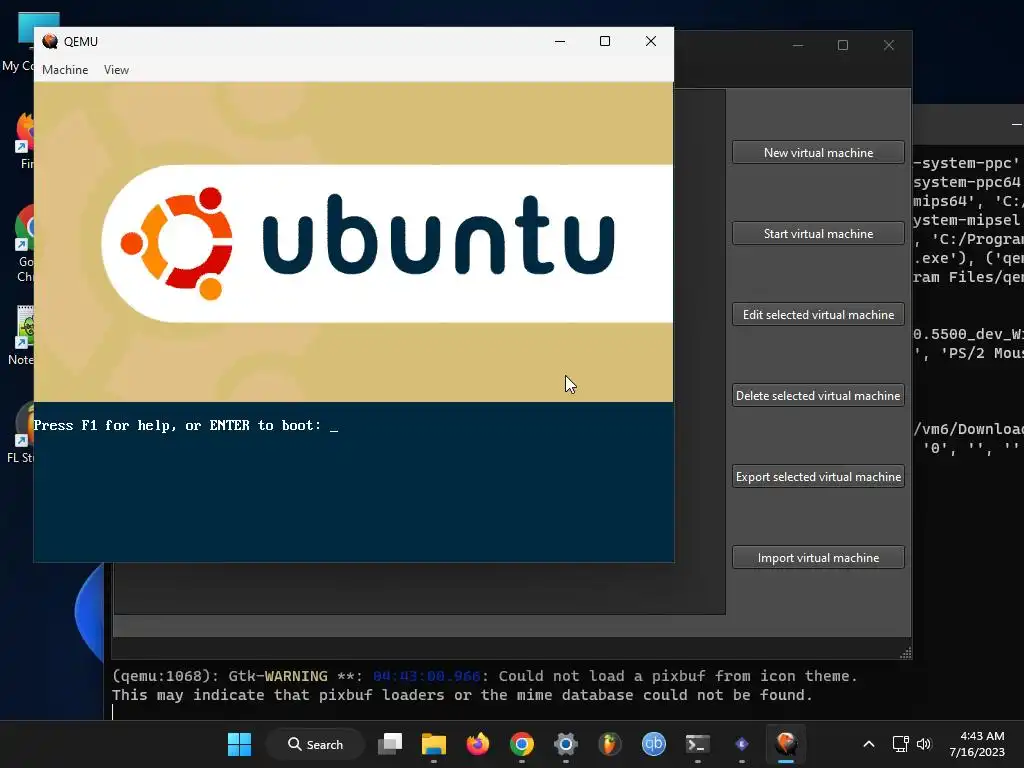The height and width of the screenshot is (768, 1024).
Task: Minimize the QEMU window
Action: [560, 41]
